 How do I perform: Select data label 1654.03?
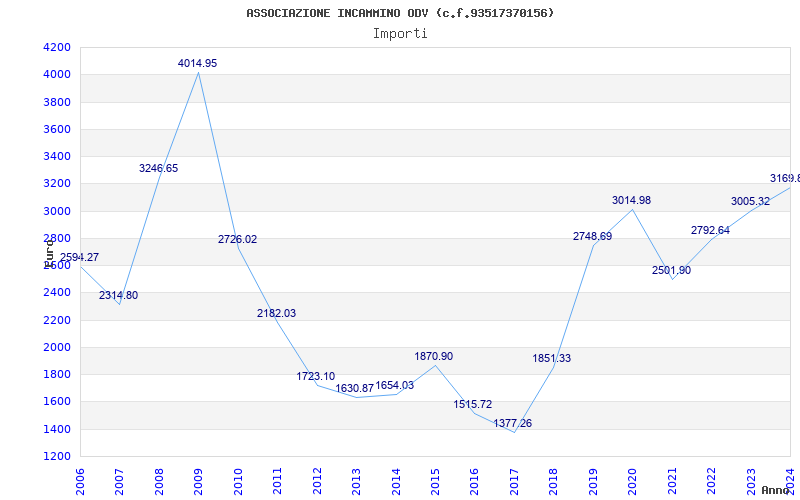pyautogui.click(x=395, y=386)
